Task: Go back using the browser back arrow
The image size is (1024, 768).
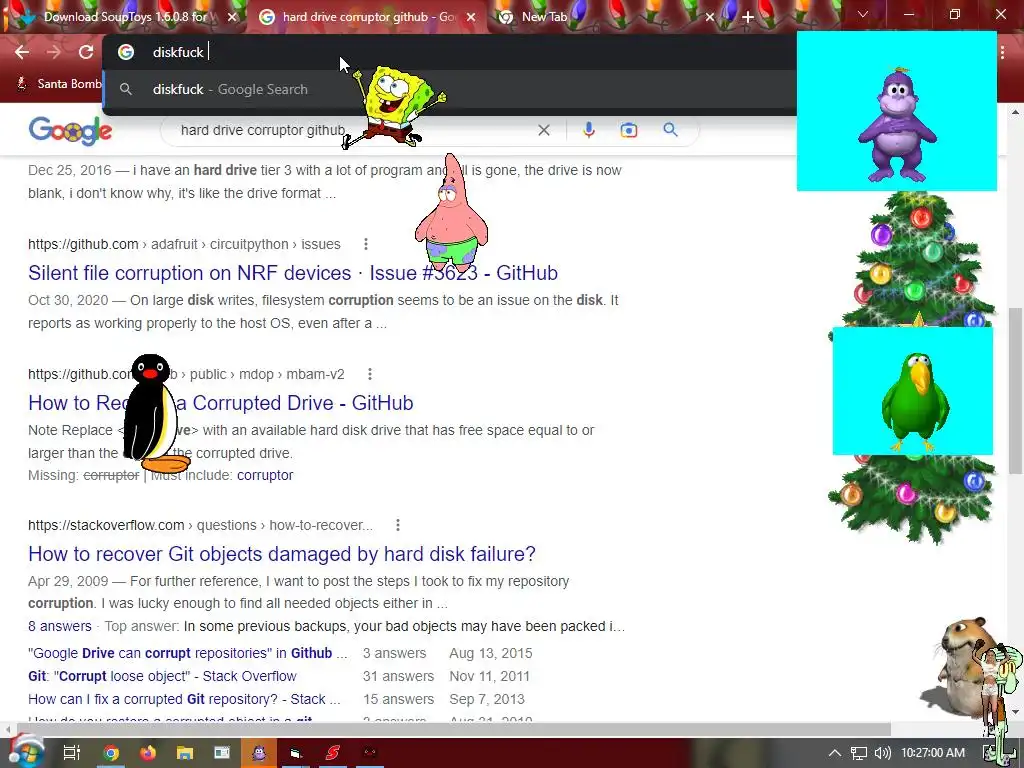Action: click(22, 52)
